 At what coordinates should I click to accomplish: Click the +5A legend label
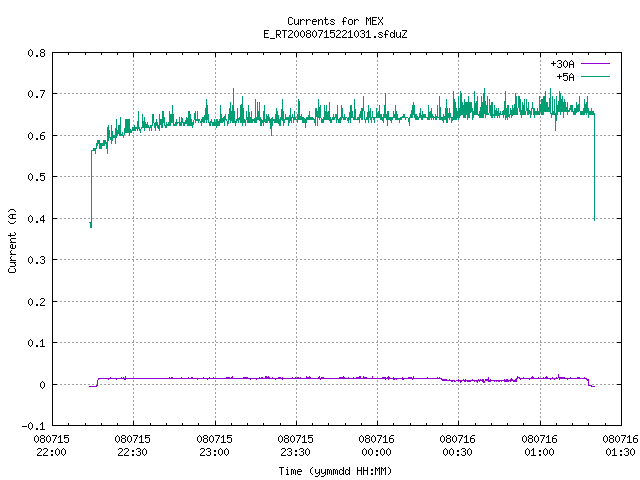pyautogui.click(x=565, y=77)
